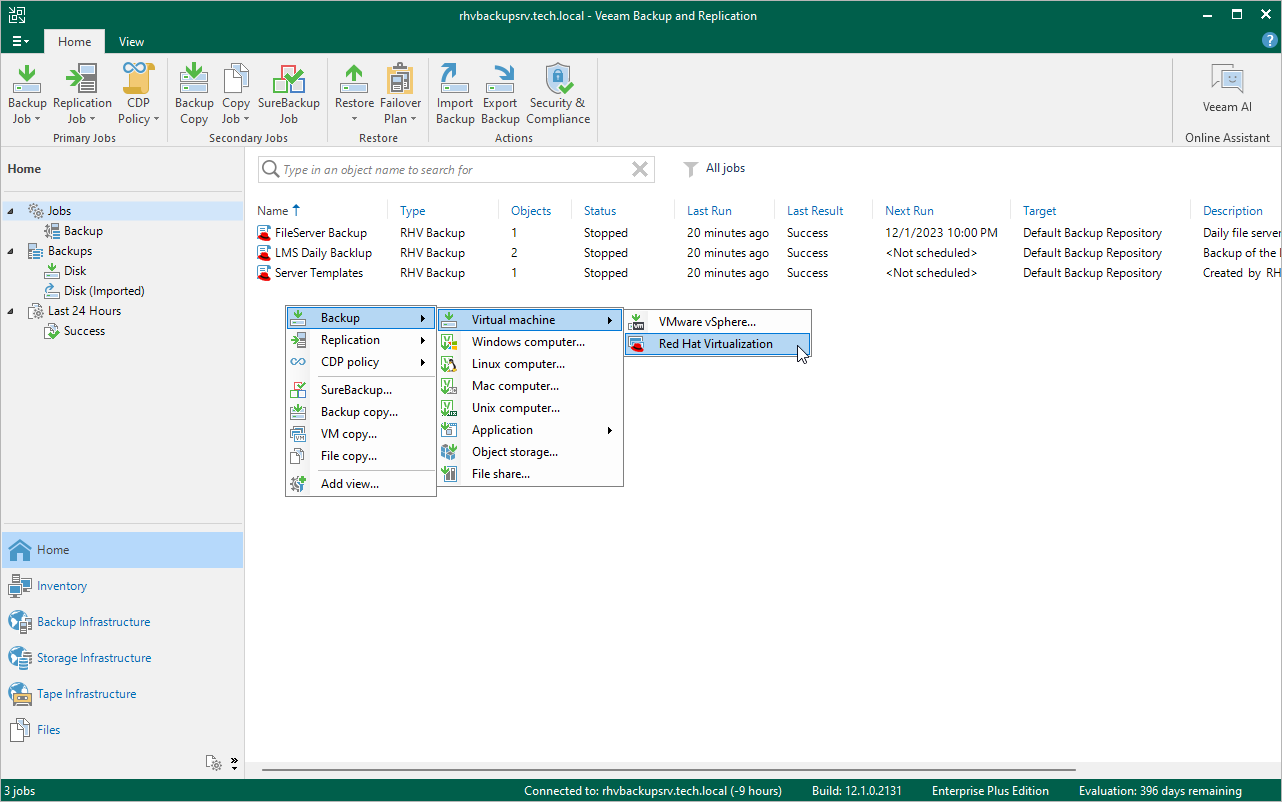Screen dimensions: 1282x802
Task: Select Unix computer... menu entry
Action: (x=530, y=408)
